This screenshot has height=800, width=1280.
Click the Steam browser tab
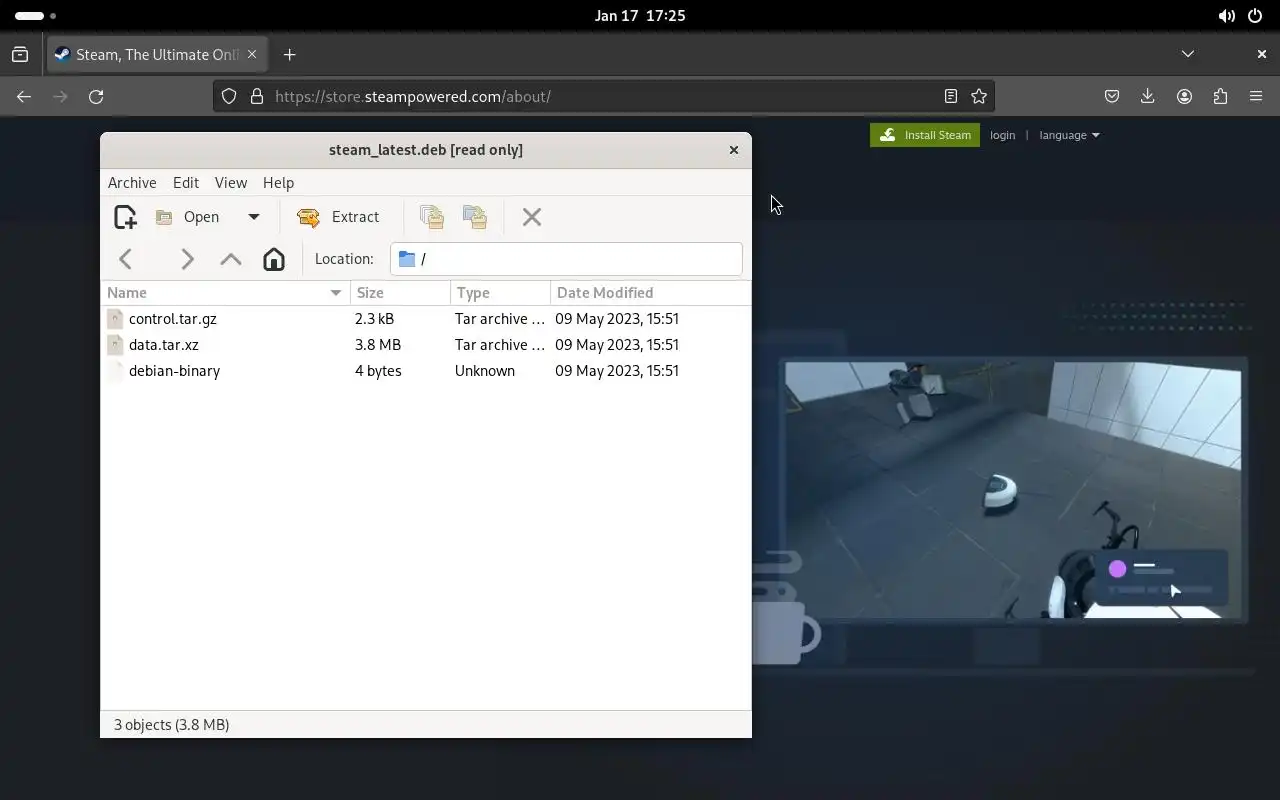[156, 55]
